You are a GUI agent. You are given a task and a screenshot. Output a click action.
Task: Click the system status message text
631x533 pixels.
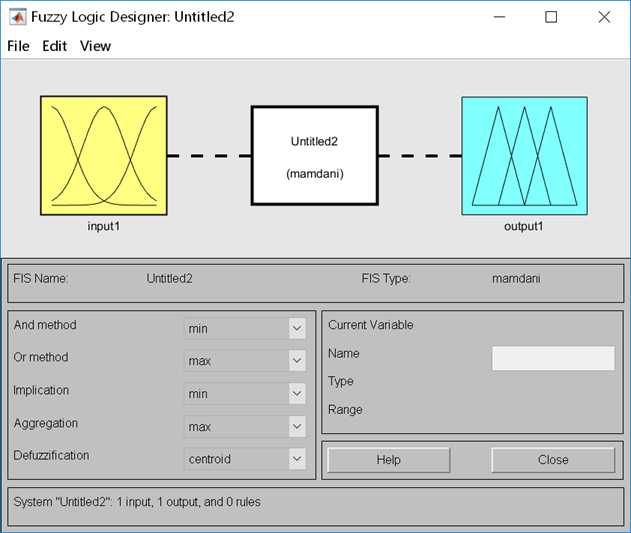[x=137, y=502]
